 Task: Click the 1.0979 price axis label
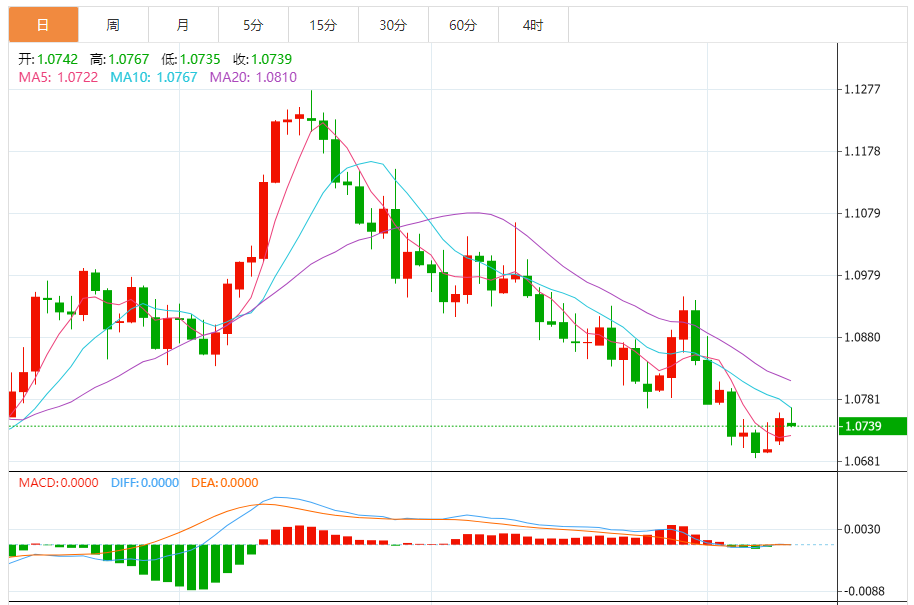tap(862, 275)
